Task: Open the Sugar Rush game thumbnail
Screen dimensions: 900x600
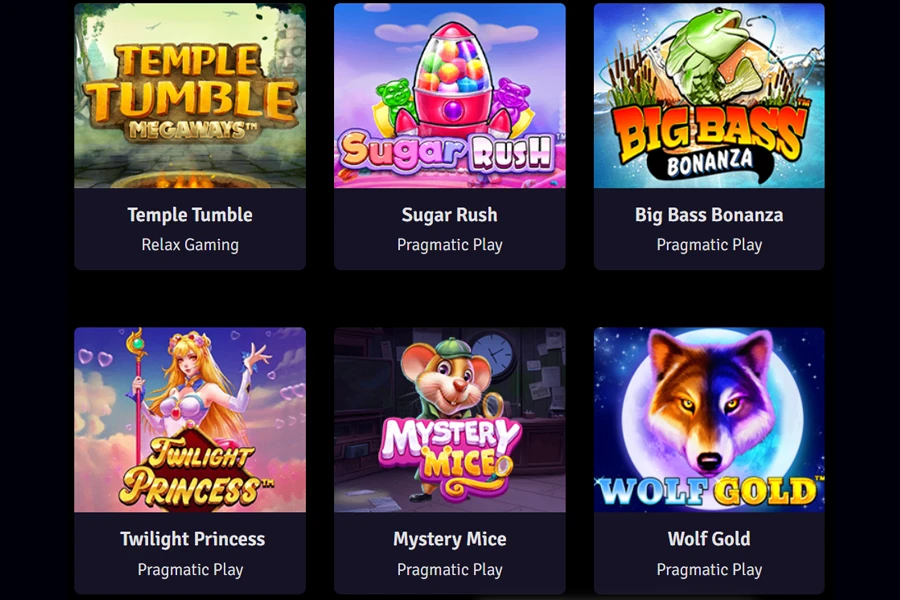Action: pos(449,95)
